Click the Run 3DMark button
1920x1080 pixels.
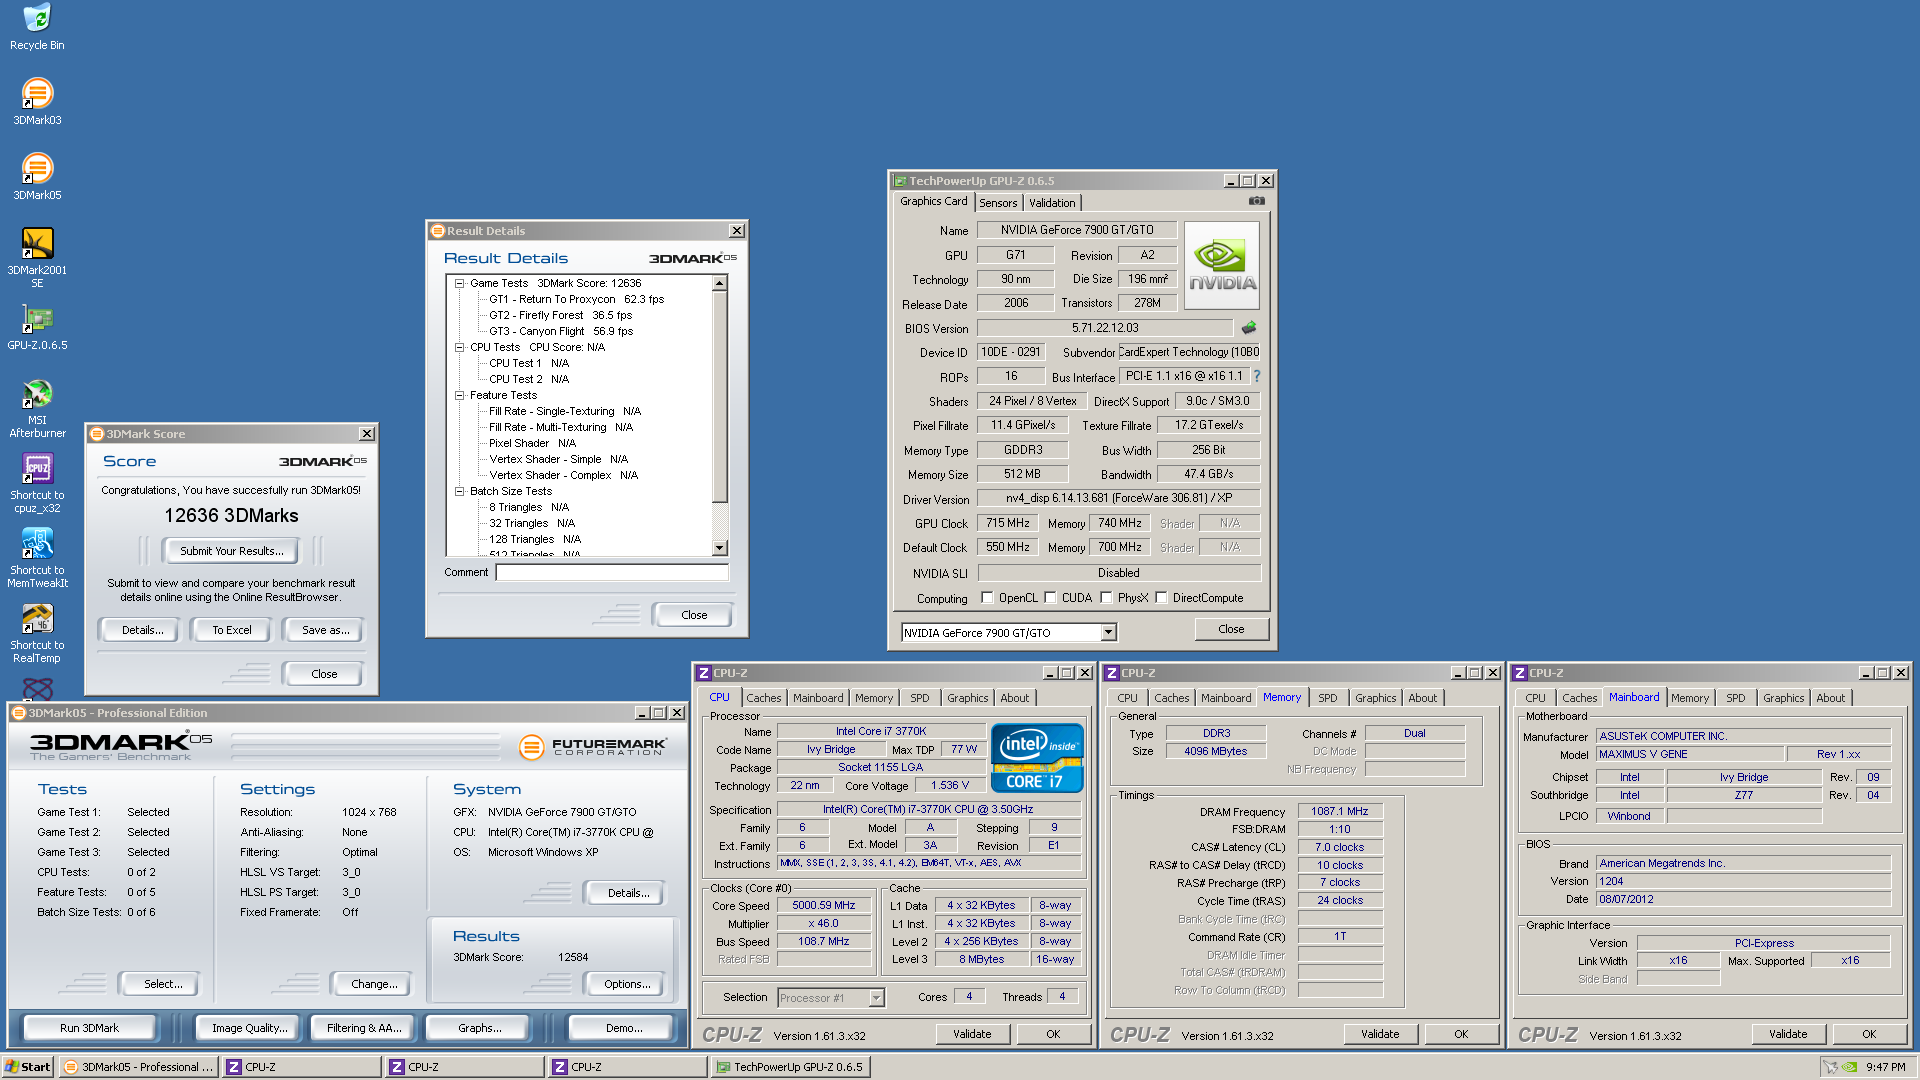click(89, 1028)
